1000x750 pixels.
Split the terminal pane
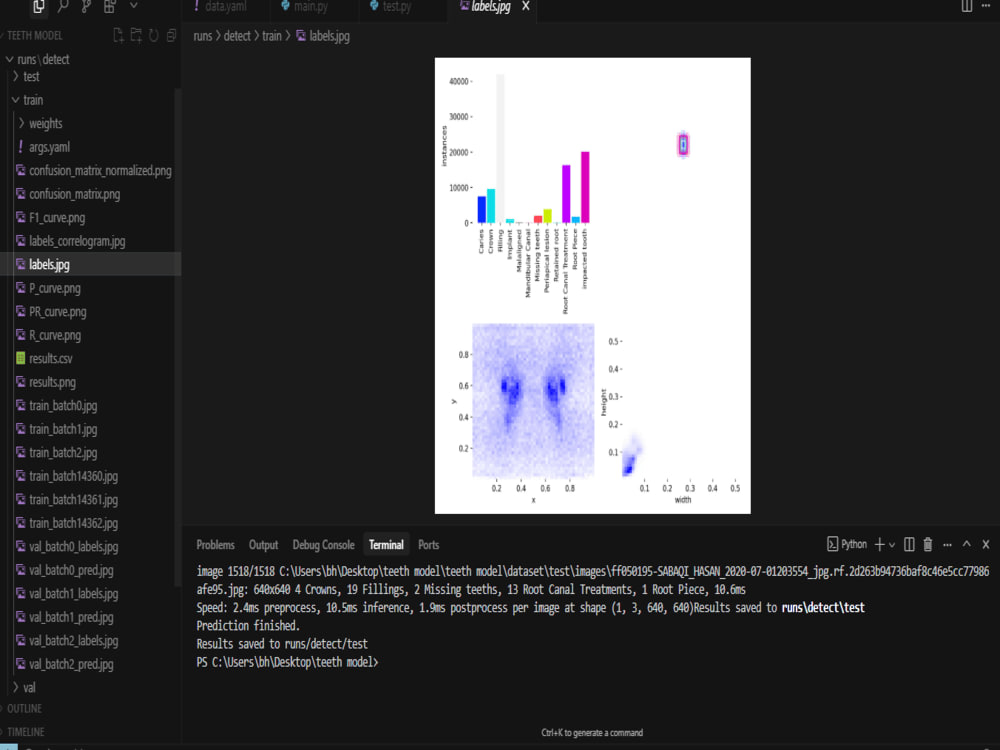pos(909,544)
